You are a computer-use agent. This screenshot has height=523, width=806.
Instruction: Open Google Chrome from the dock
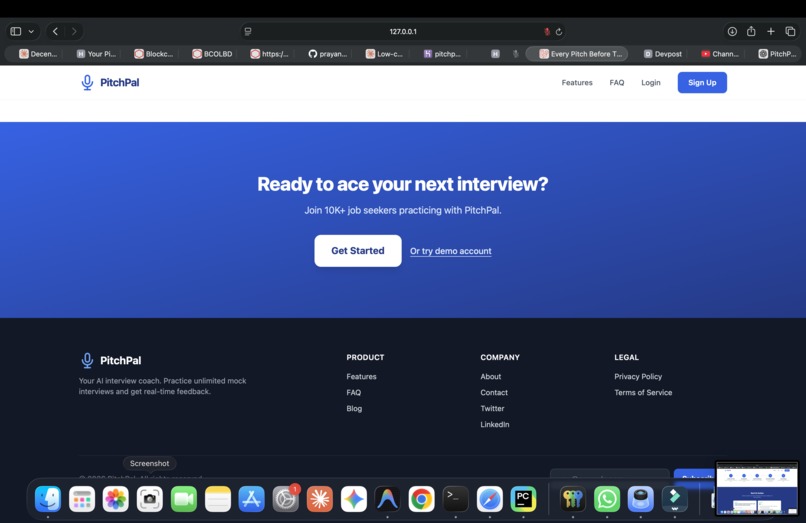422,499
